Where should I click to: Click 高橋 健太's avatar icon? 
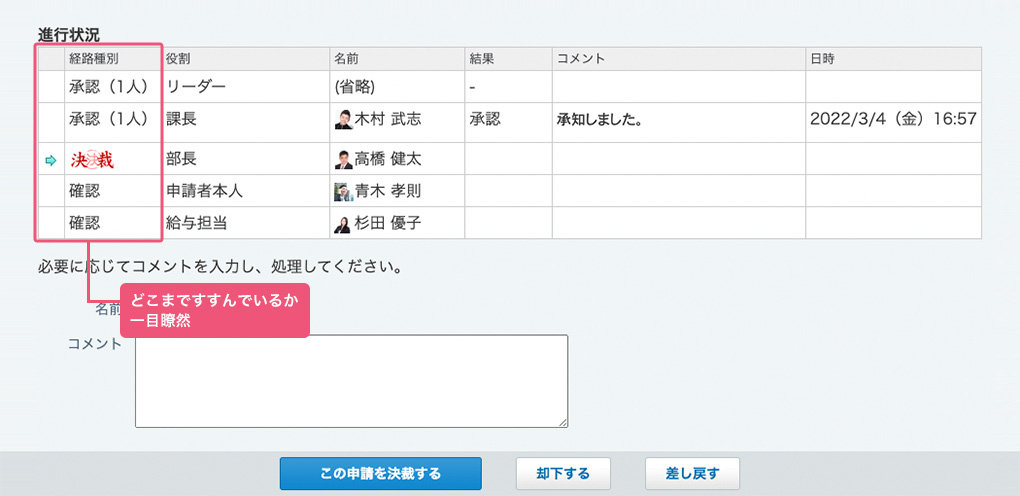[x=343, y=159]
